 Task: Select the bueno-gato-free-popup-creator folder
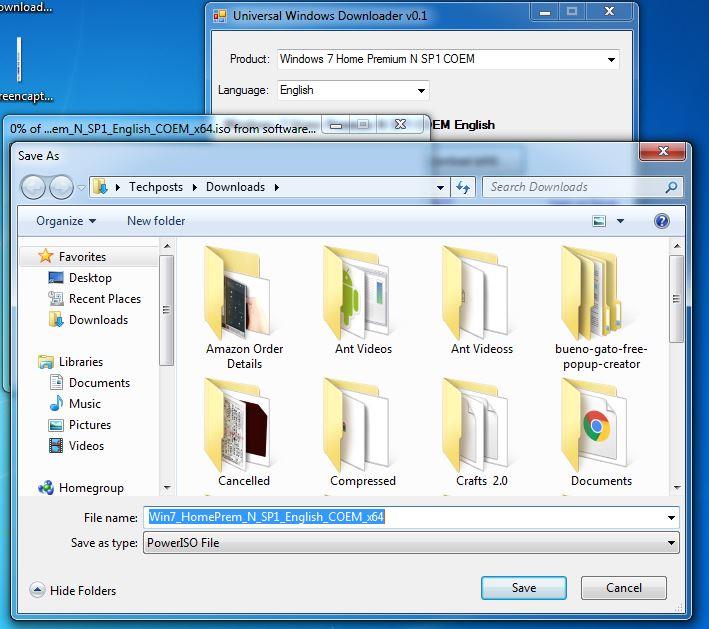[x=601, y=307]
